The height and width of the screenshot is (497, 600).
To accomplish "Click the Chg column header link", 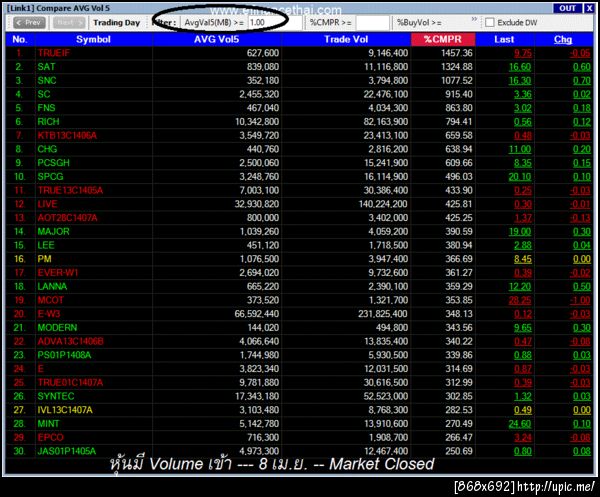I will coord(563,39).
